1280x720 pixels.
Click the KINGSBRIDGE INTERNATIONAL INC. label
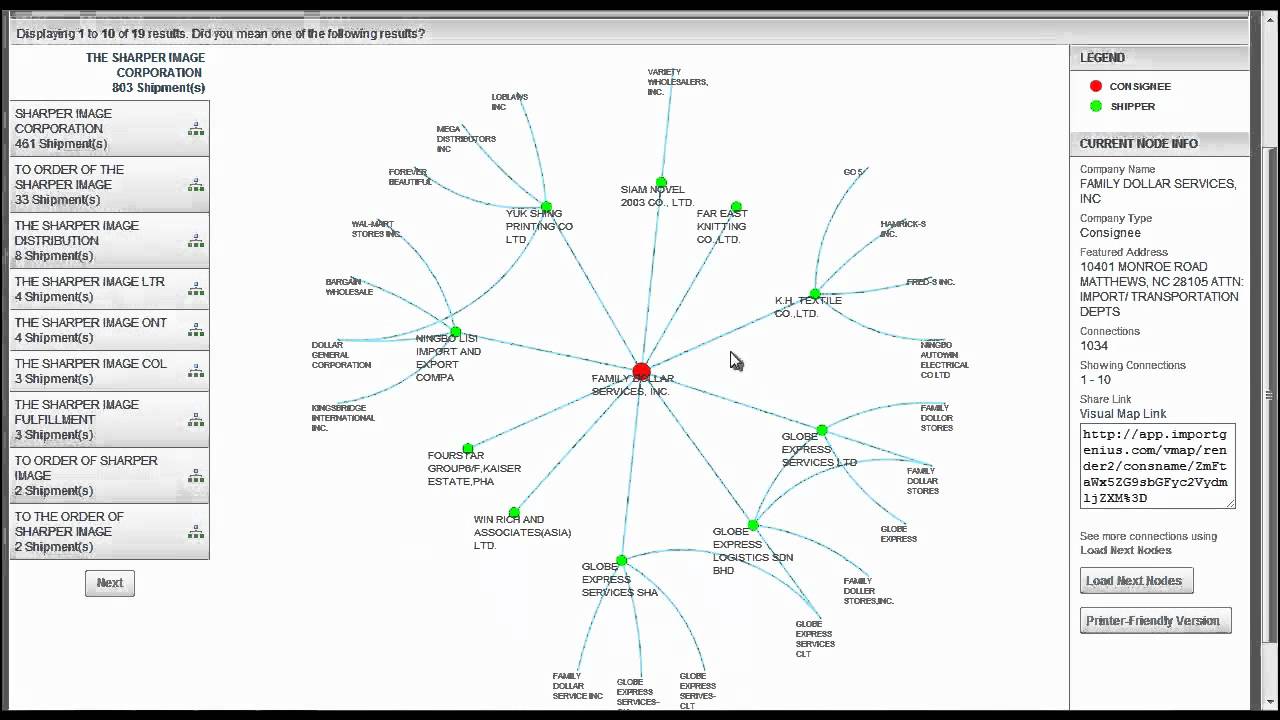click(x=343, y=418)
